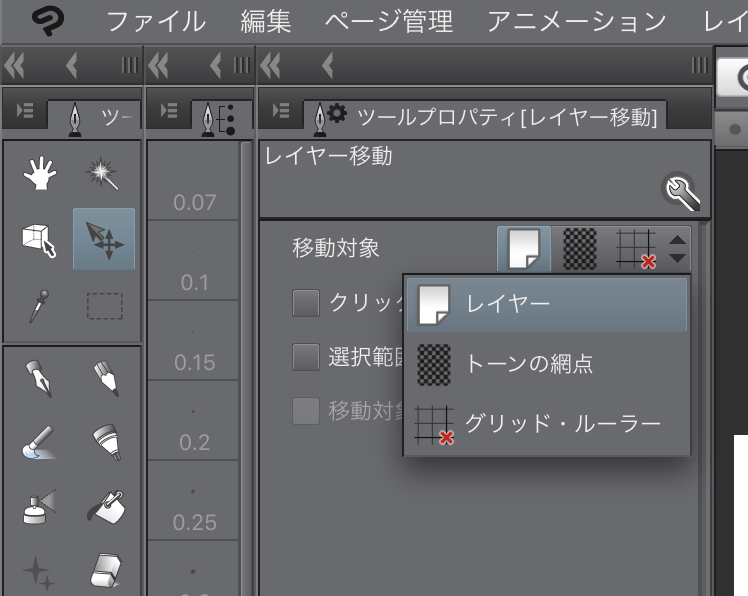748x596 pixels.
Task: Collapse Tool property dock with single arrow
Action: (328, 65)
